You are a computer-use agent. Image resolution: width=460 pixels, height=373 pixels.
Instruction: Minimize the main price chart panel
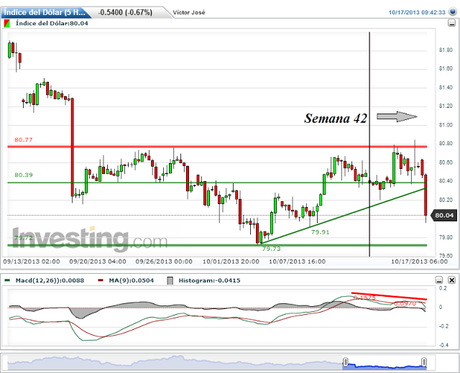tap(452, 23)
